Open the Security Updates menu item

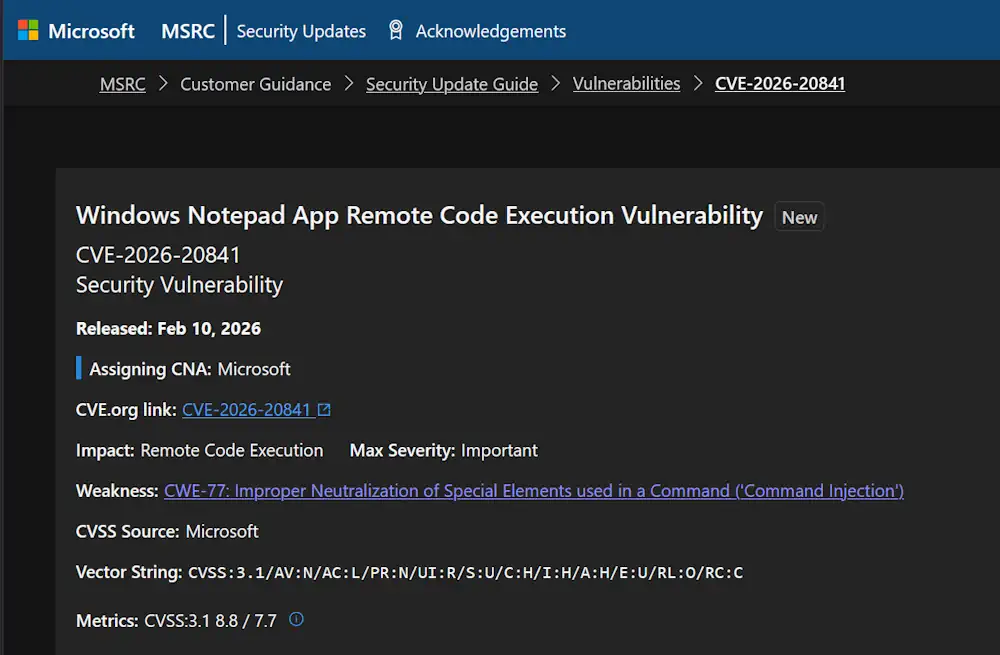click(301, 31)
